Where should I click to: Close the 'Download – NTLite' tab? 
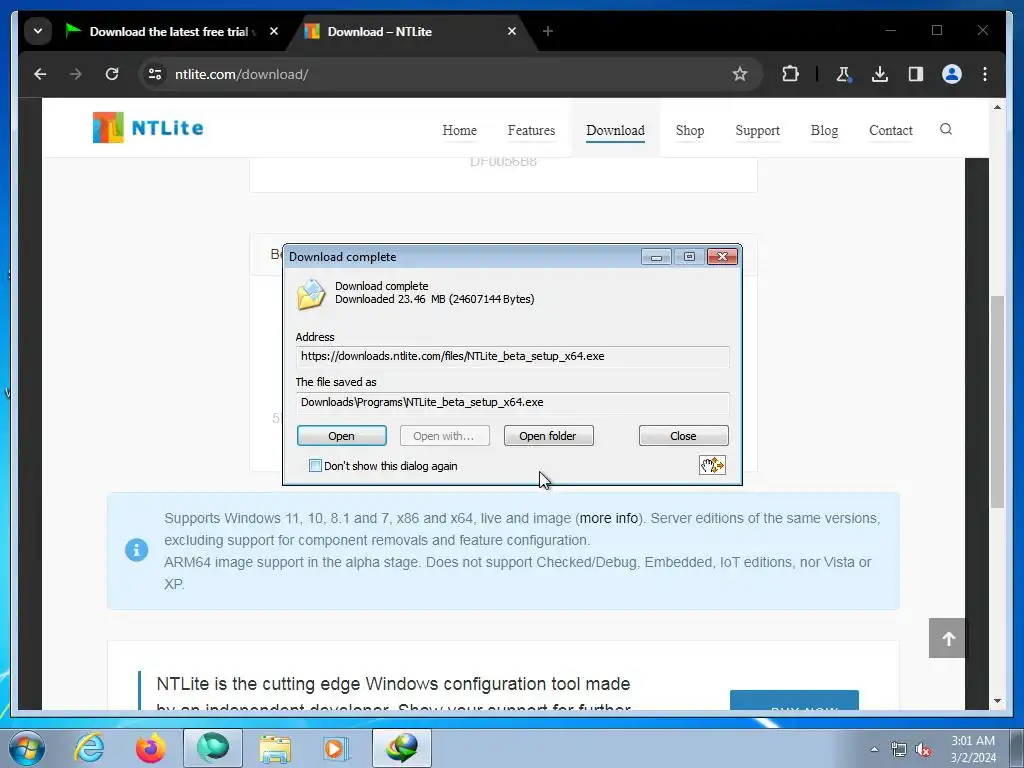click(512, 31)
